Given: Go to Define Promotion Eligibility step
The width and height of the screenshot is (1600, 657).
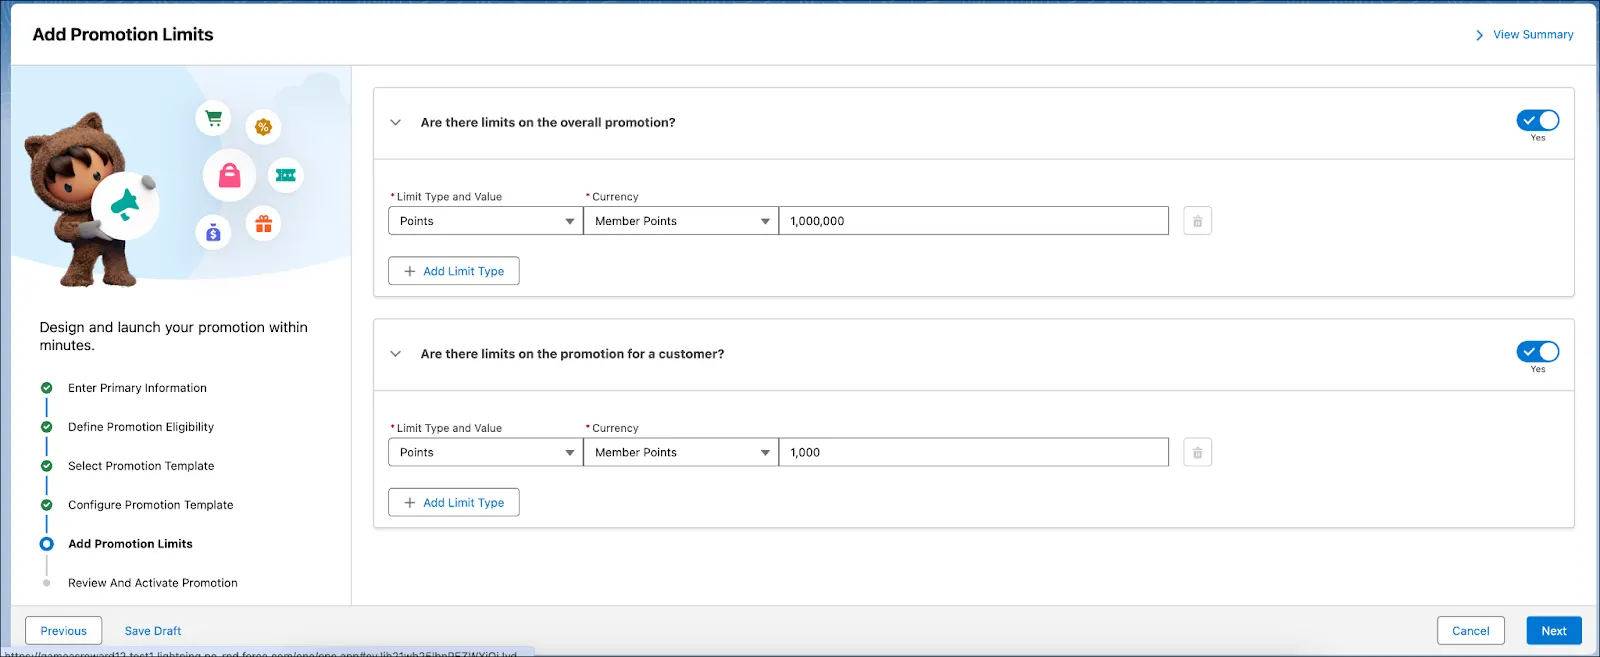Looking at the screenshot, I should click(x=141, y=427).
